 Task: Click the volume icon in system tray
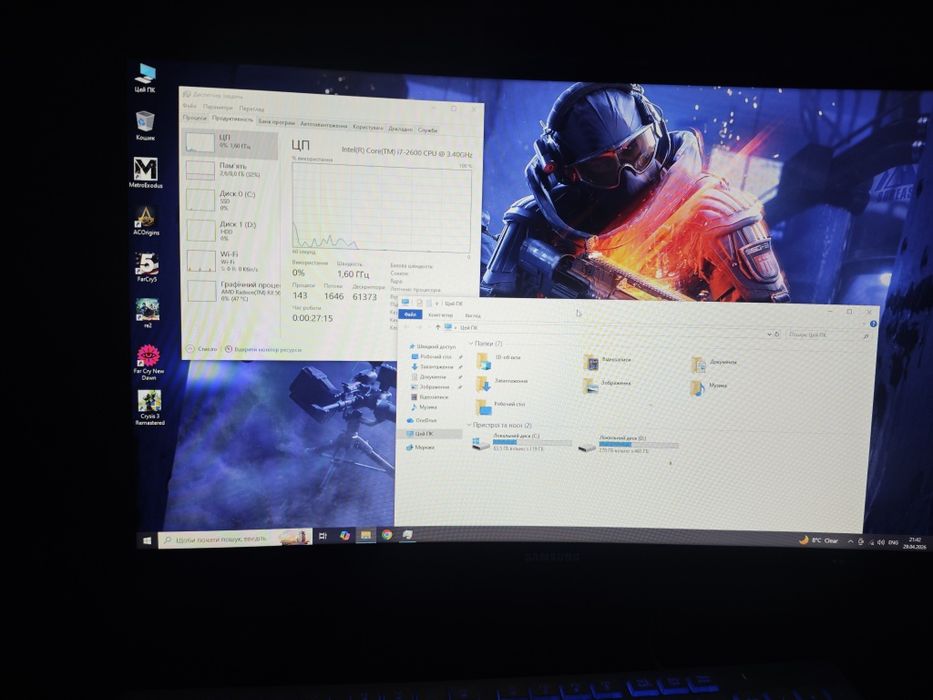coord(880,542)
